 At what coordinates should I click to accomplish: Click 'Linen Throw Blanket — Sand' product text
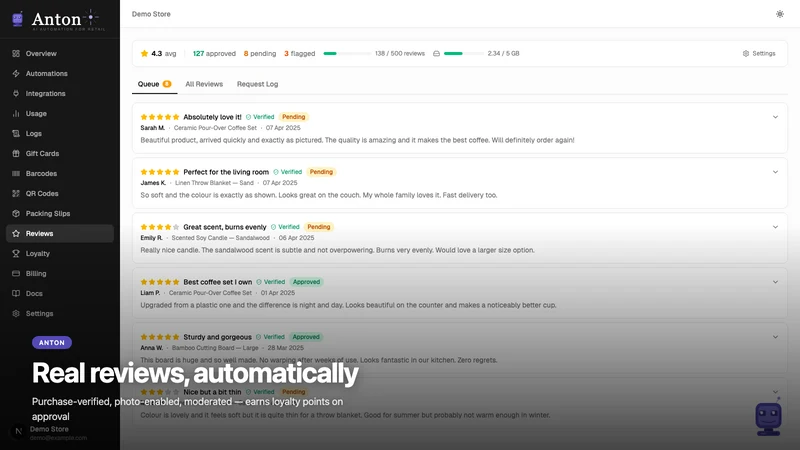coord(214,183)
